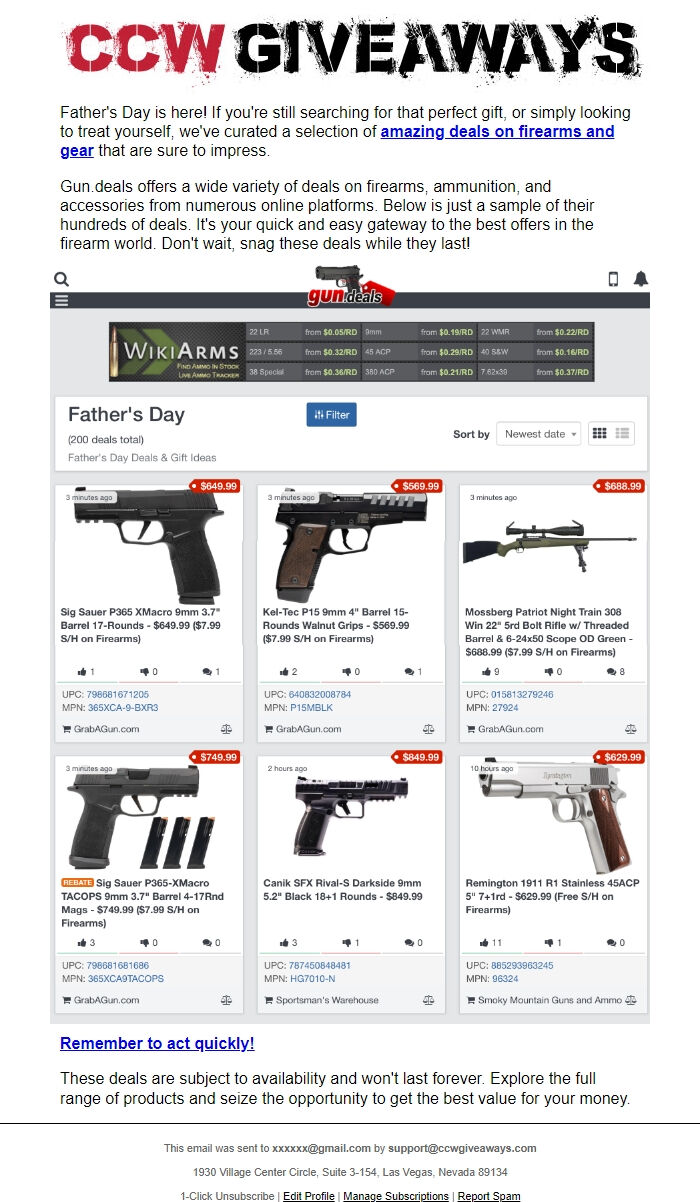Click the search magnifier icon
Viewport: 700px width, 1202px height.
pyautogui.click(x=61, y=280)
